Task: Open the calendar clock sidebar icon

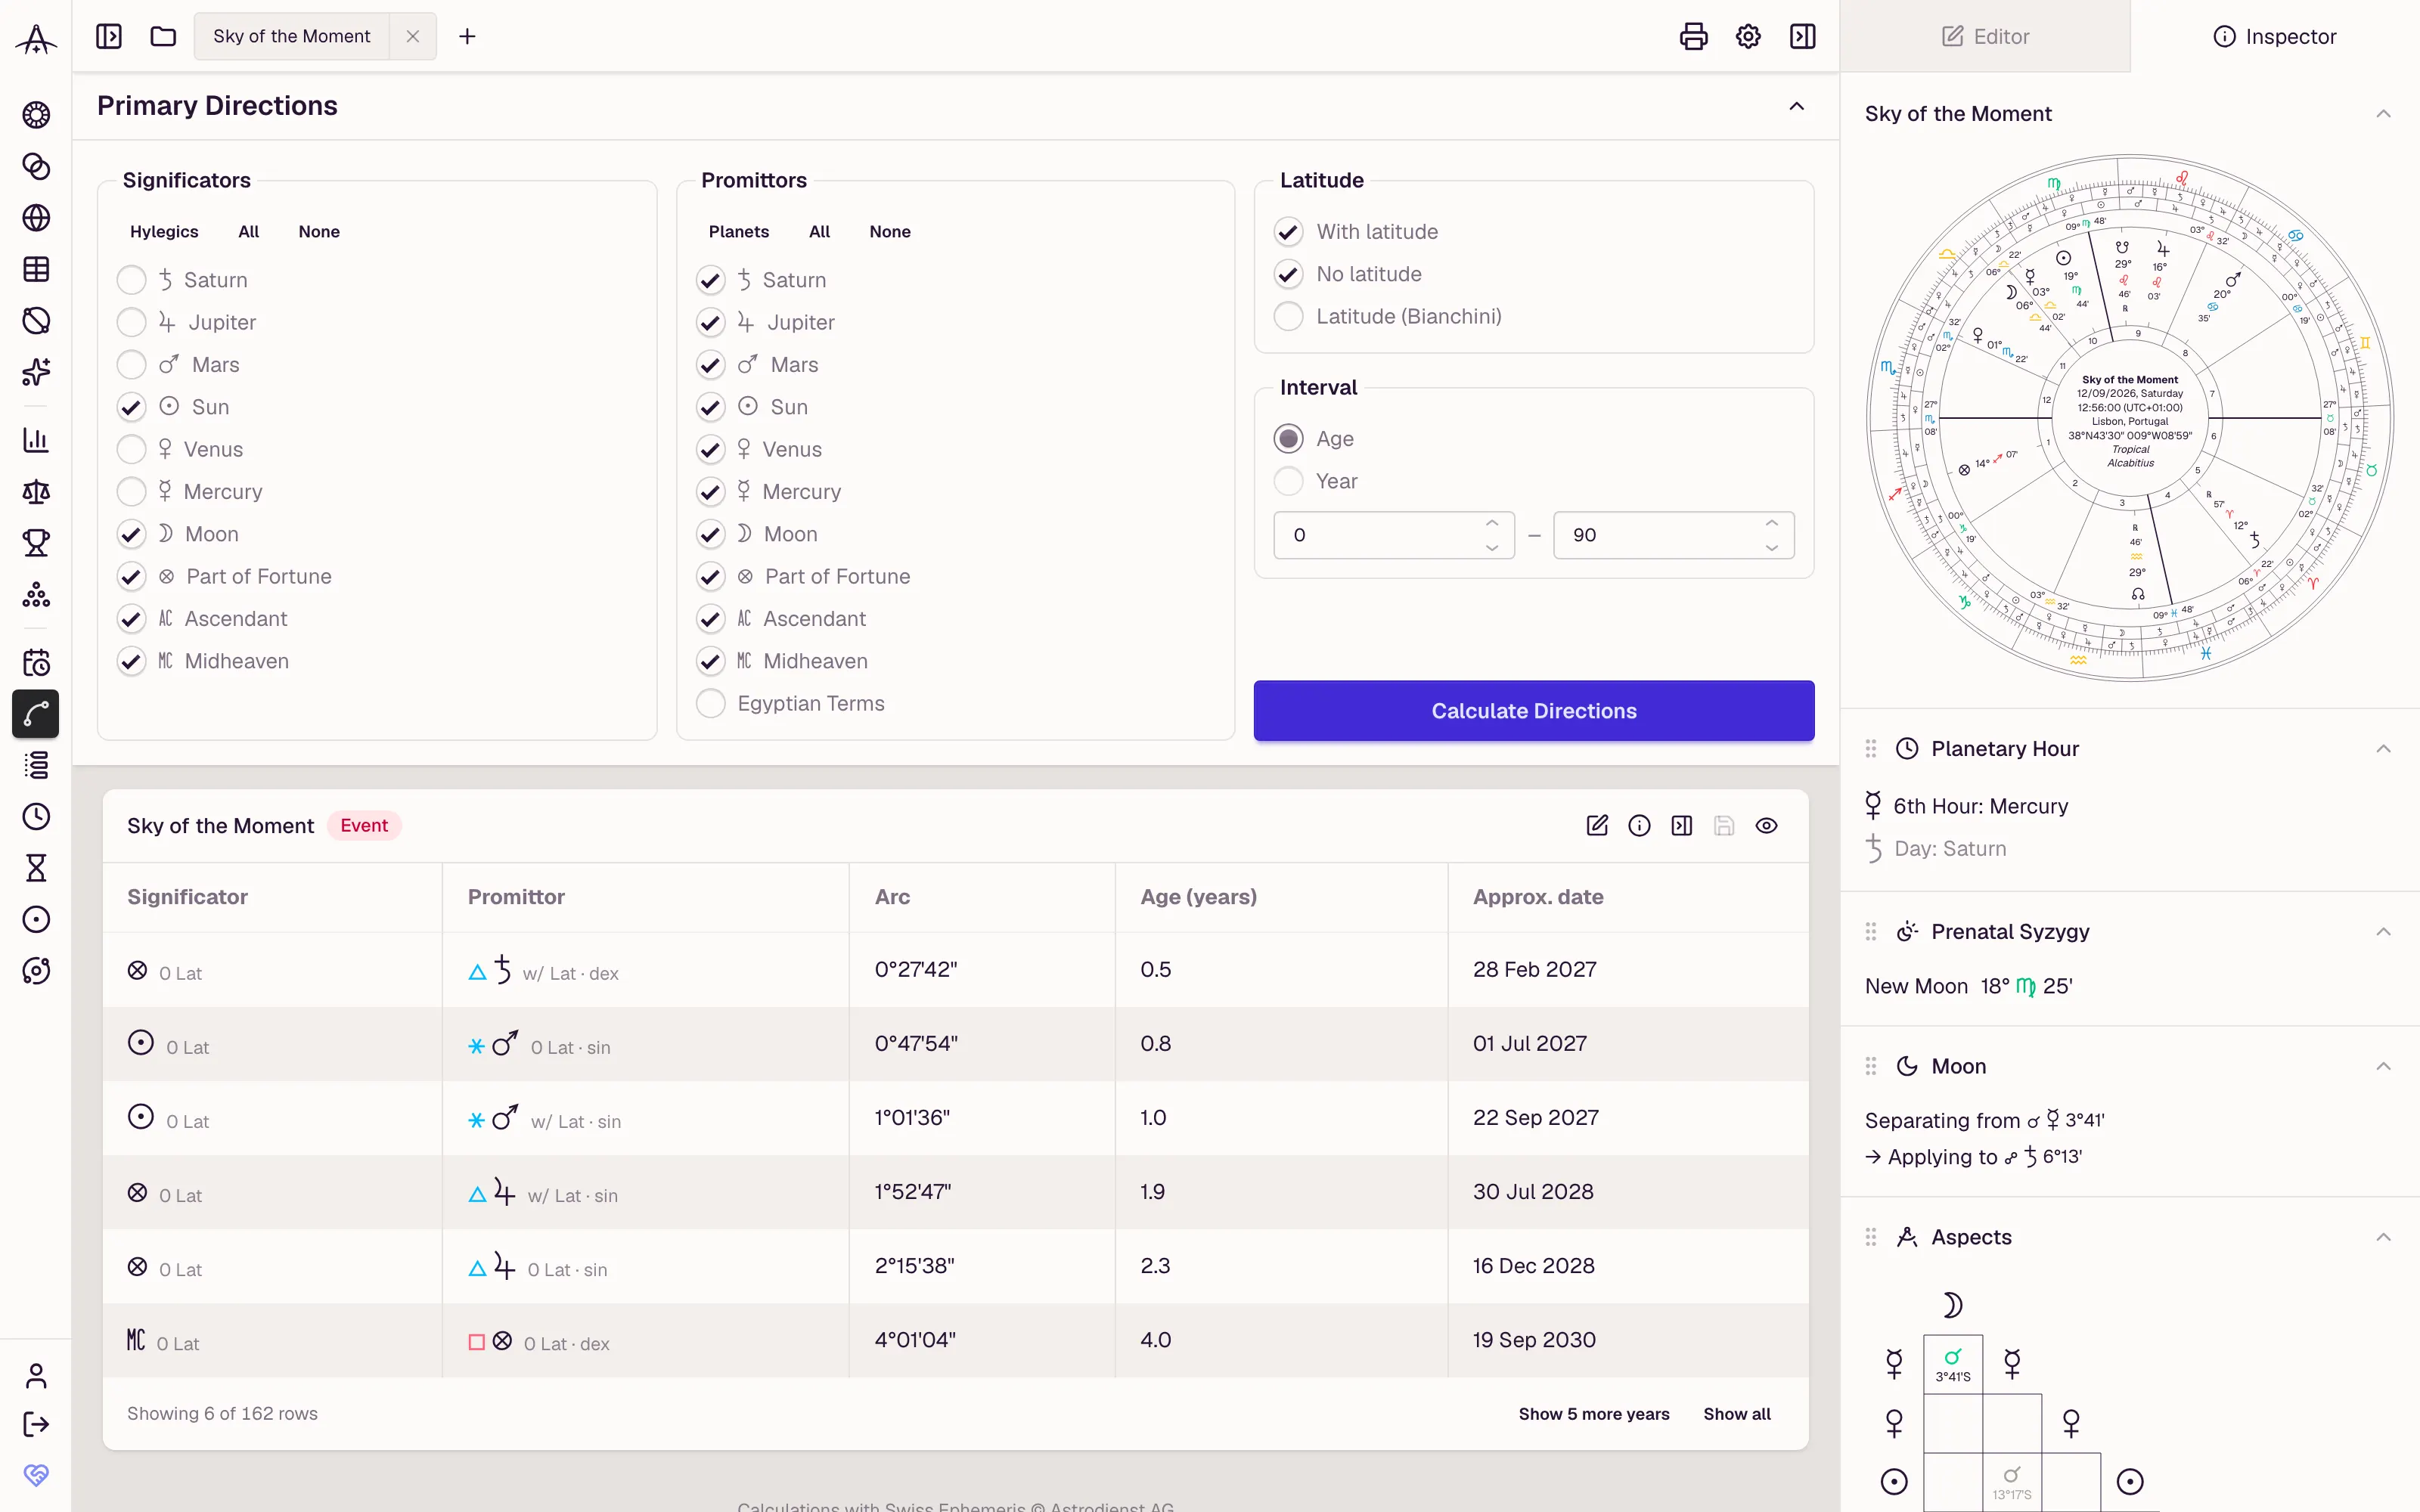Action: (36, 662)
